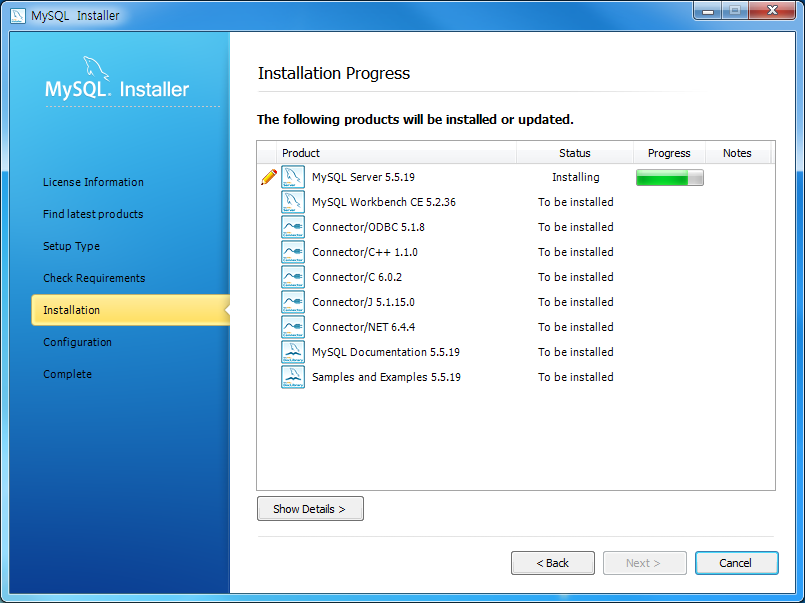Open the Complete step in sidebar

pos(67,374)
